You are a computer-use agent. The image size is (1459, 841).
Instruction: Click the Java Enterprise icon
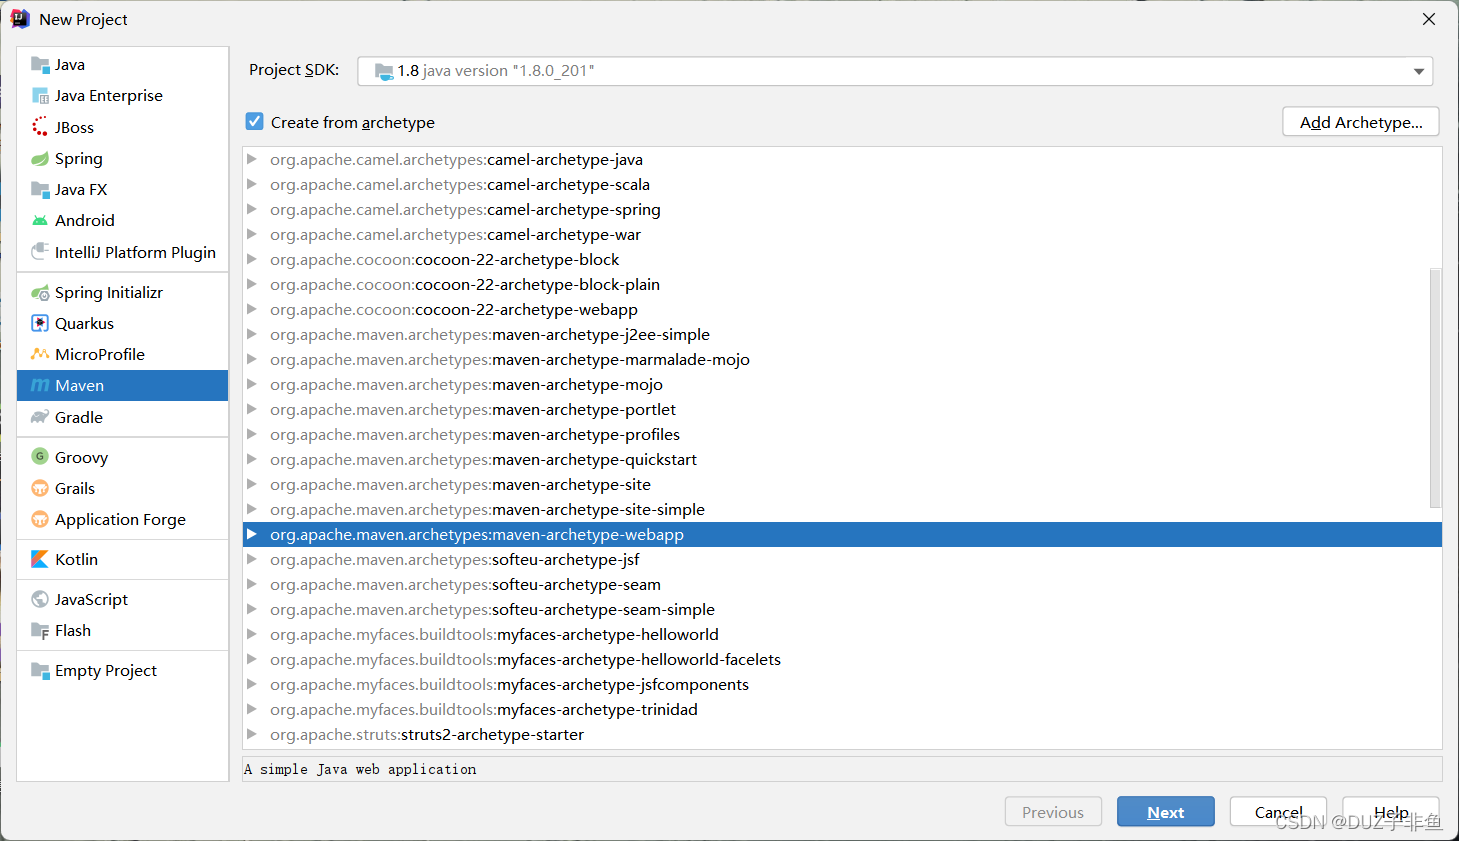click(40, 96)
